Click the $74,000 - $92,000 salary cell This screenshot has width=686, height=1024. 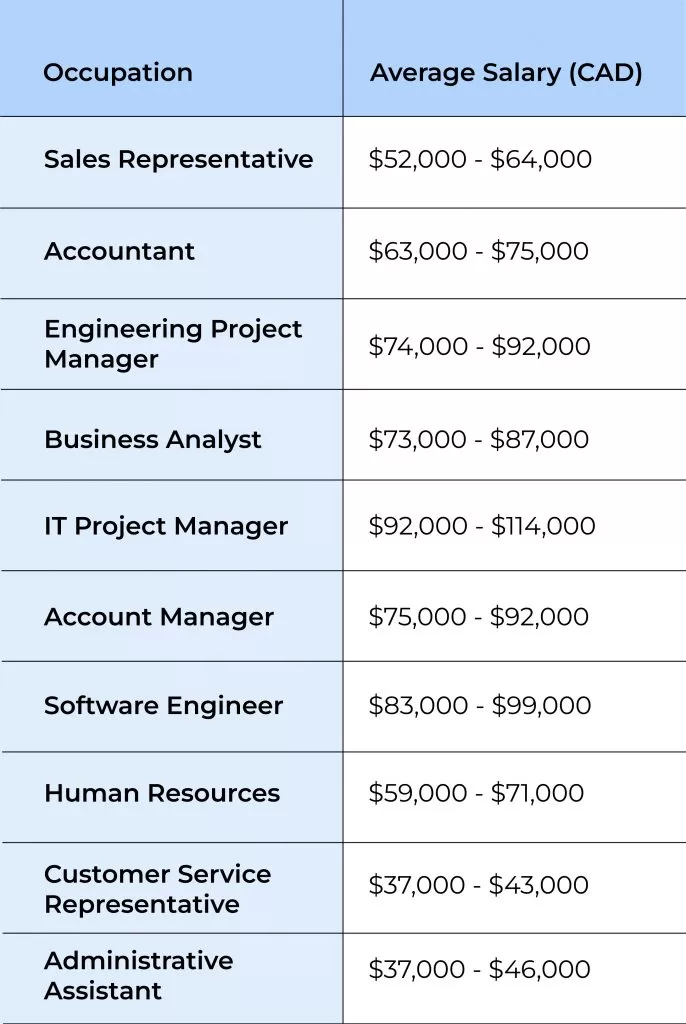[479, 347]
